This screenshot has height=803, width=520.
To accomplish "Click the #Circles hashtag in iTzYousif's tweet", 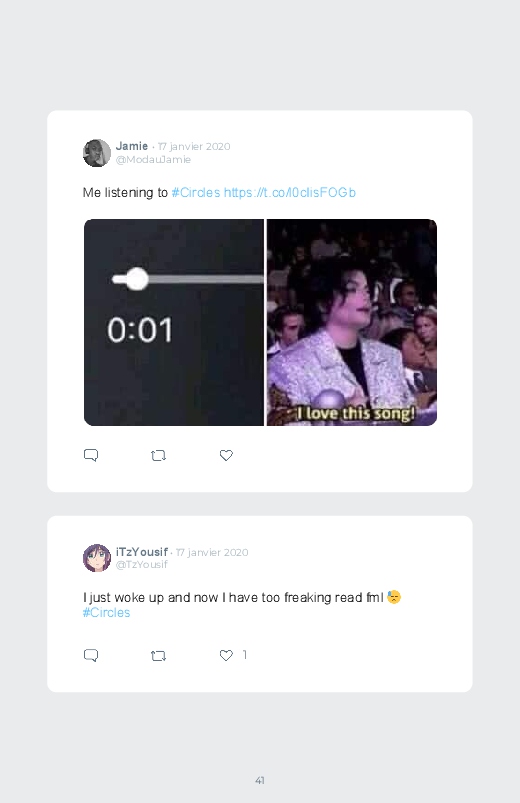I will tap(107, 612).
